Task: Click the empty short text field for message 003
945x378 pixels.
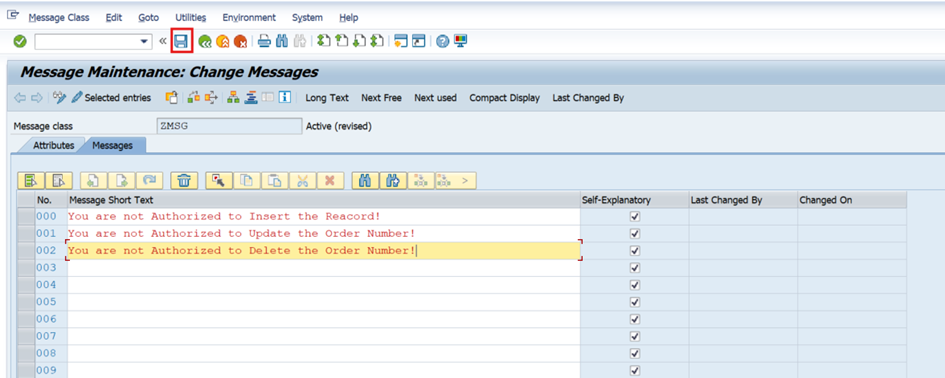Action: click(x=324, y=268)
